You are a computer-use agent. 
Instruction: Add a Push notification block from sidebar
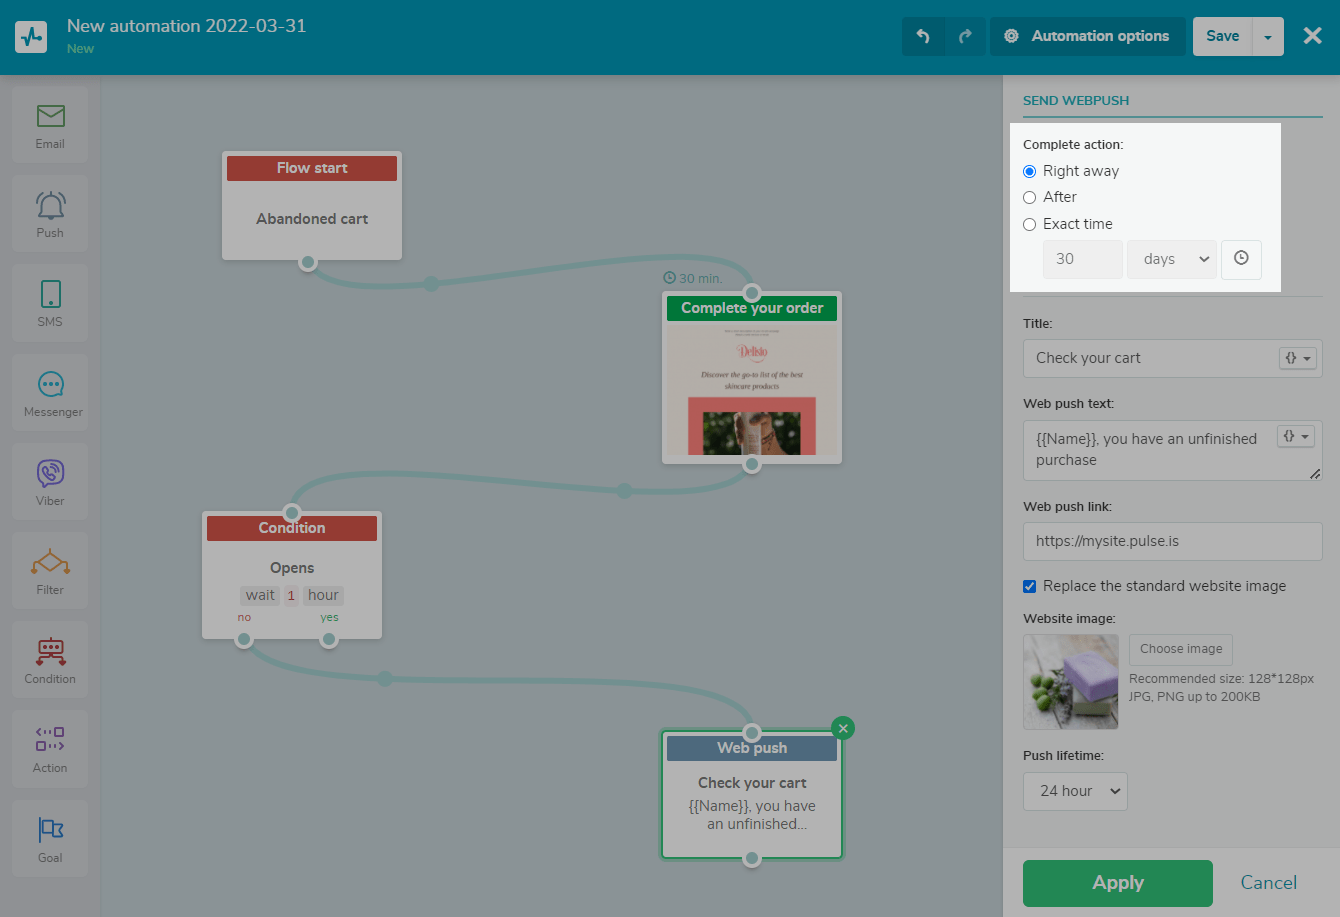pos(50,214)
